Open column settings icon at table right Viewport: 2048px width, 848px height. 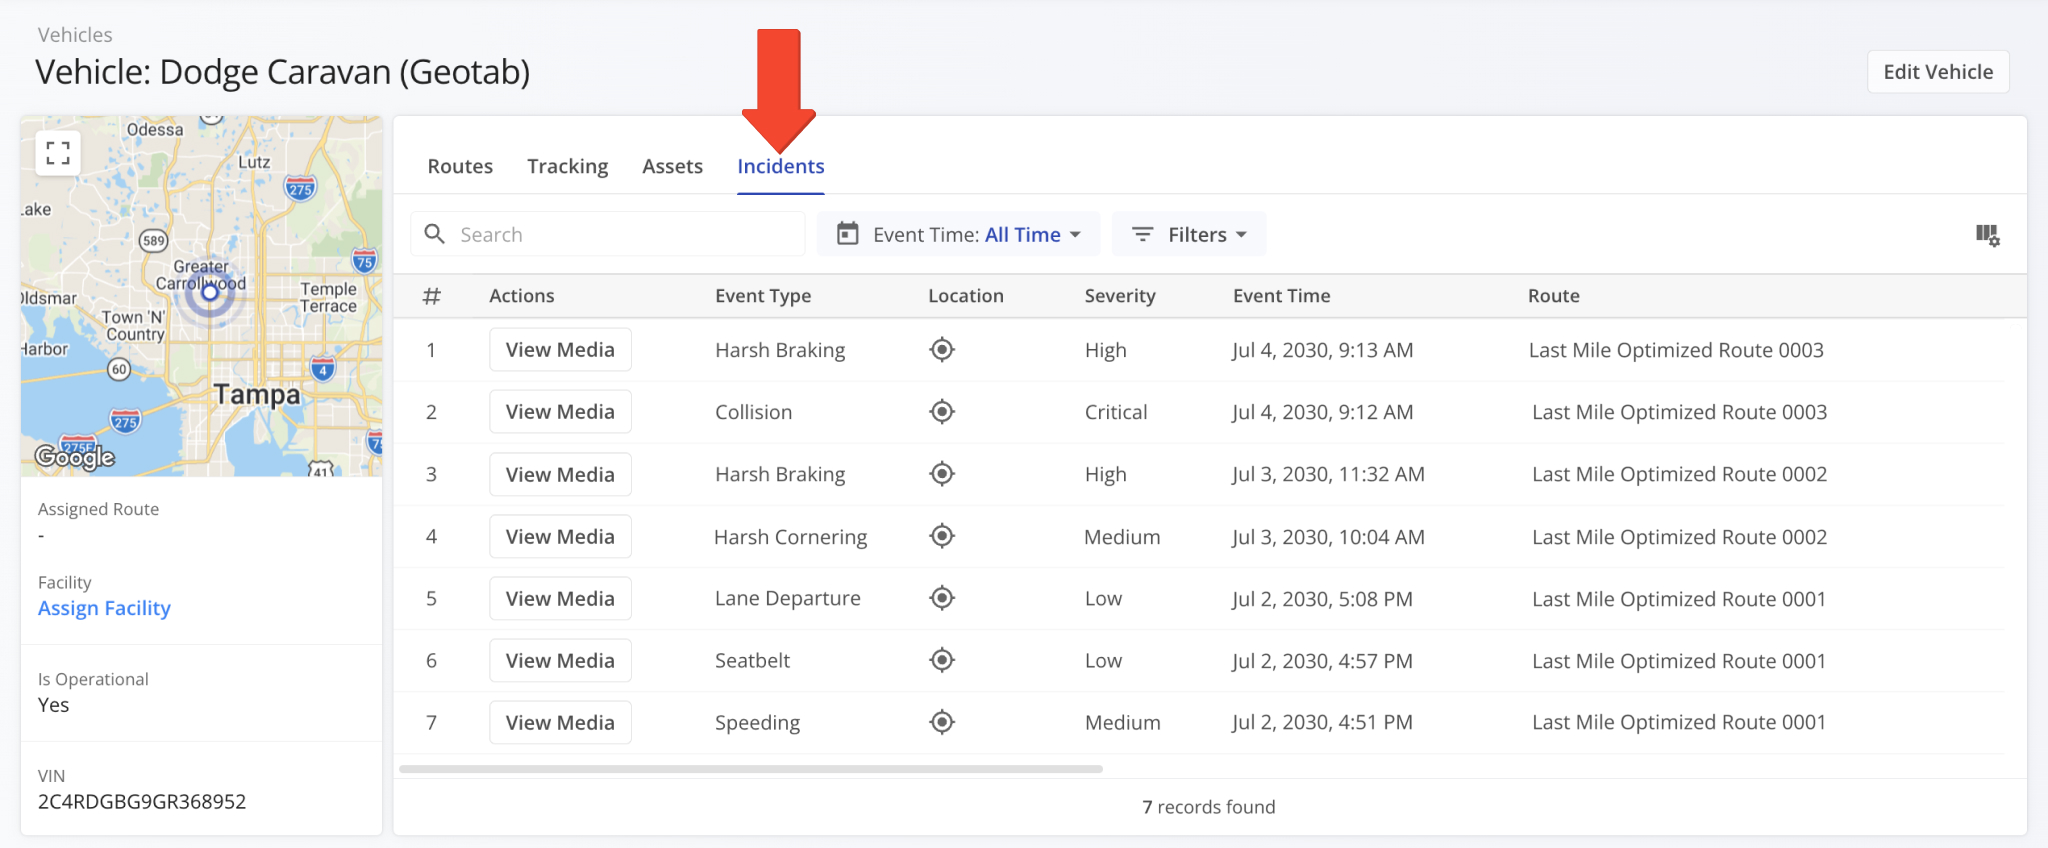point(1987,235)
